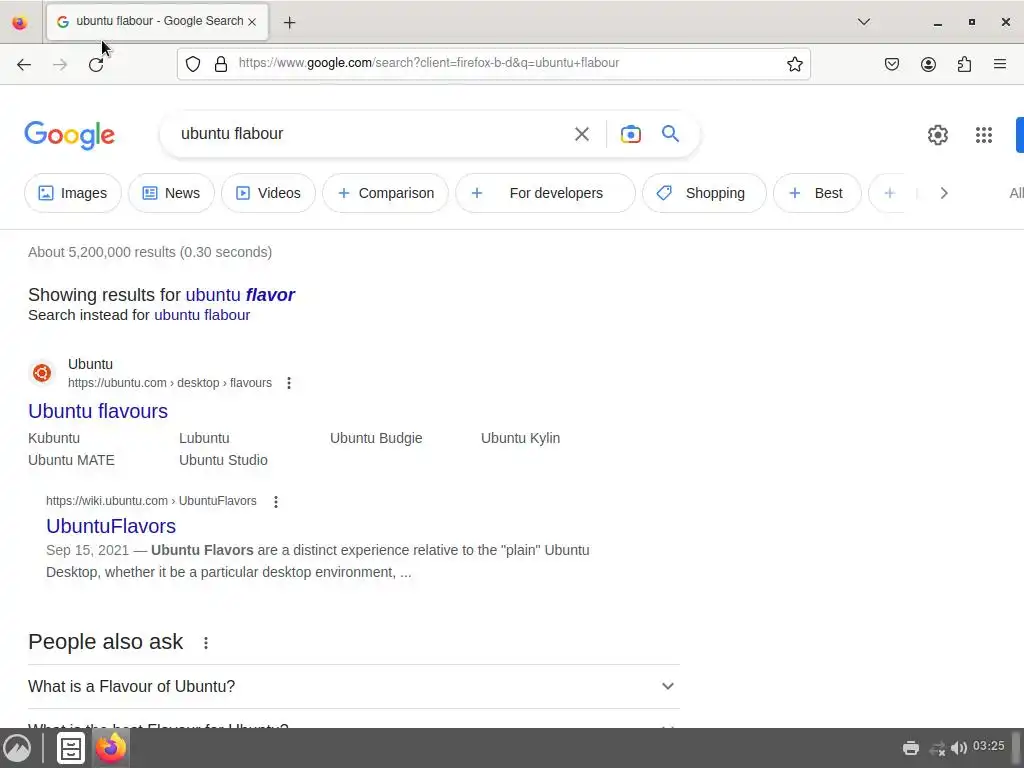The width and height of the screenshot is (1024, 768).
Task: Open People also ask options menu
Action: [206, 643]
